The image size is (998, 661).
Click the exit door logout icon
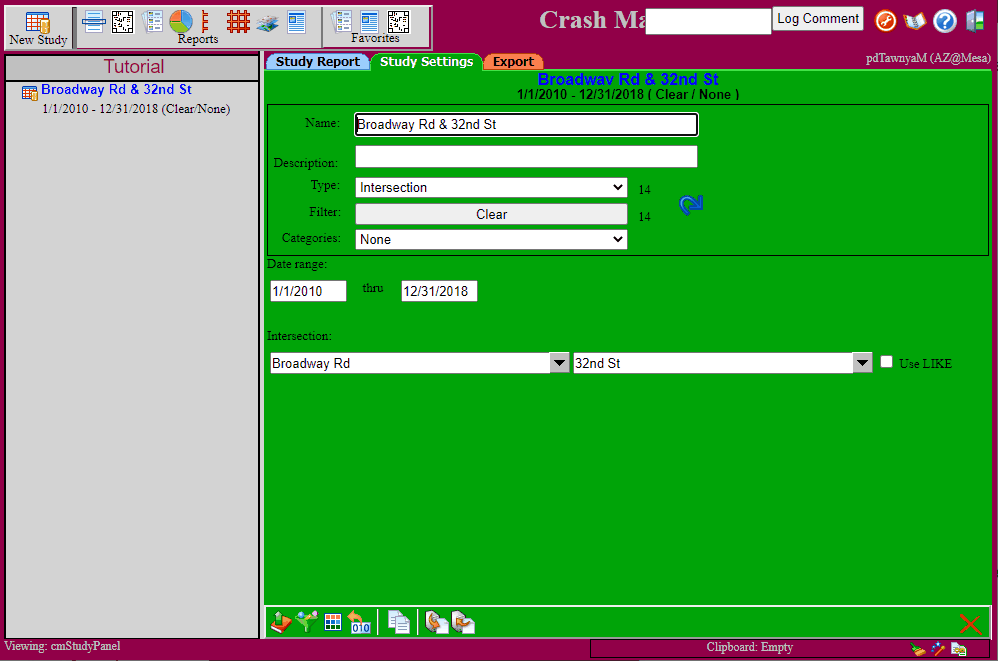pos(975,21)
